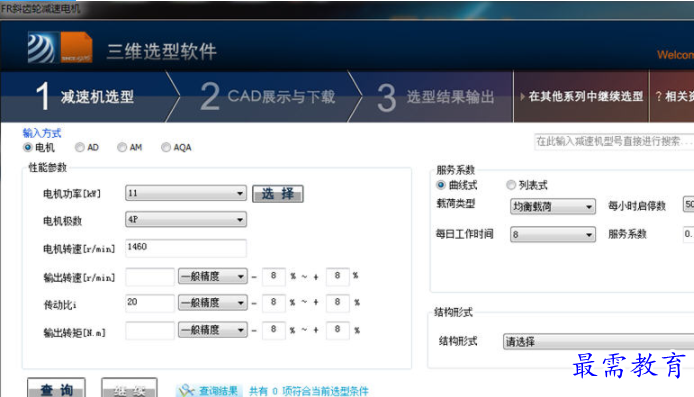Click the blue striped software logo
The image size is (694, 397).
tap(42, 47)
